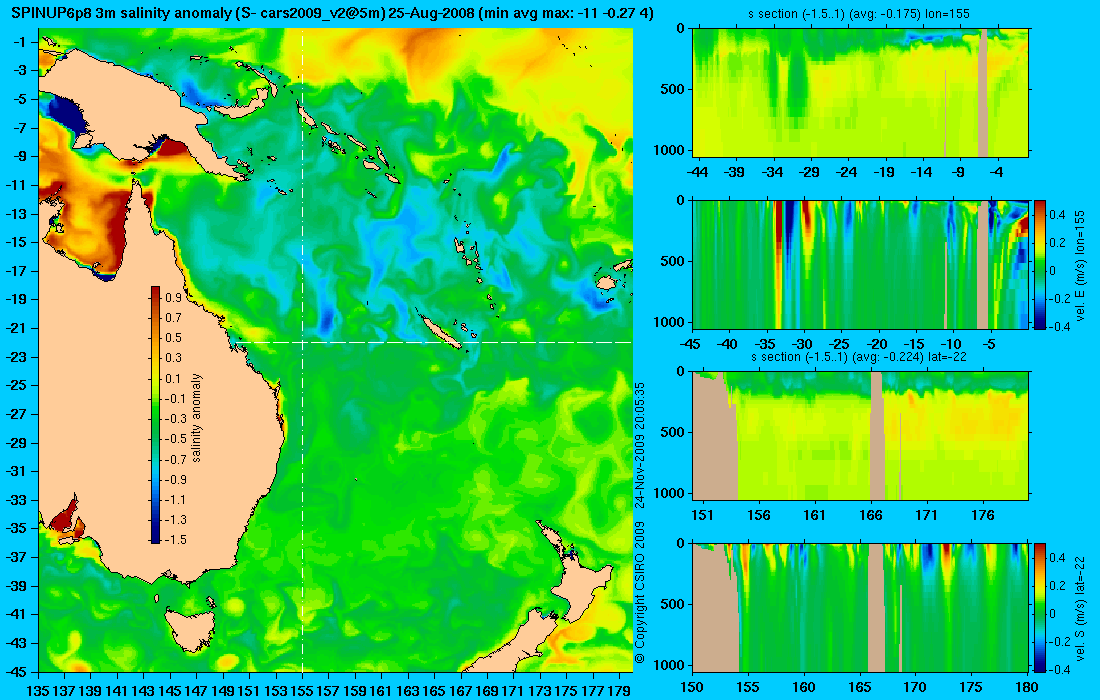
Task: Click the SPINUP6p8 salinity anomaly title text
Action: [x=333, y=13]
